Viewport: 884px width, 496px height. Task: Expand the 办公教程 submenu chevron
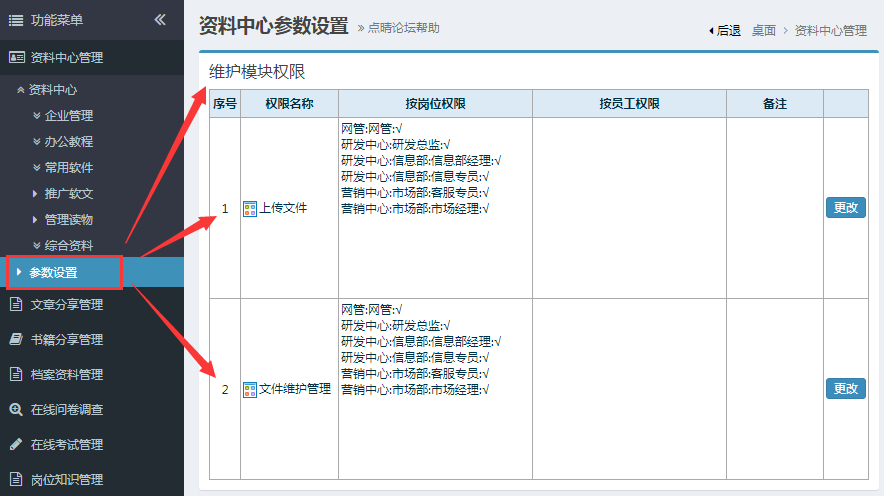point(36,141)
